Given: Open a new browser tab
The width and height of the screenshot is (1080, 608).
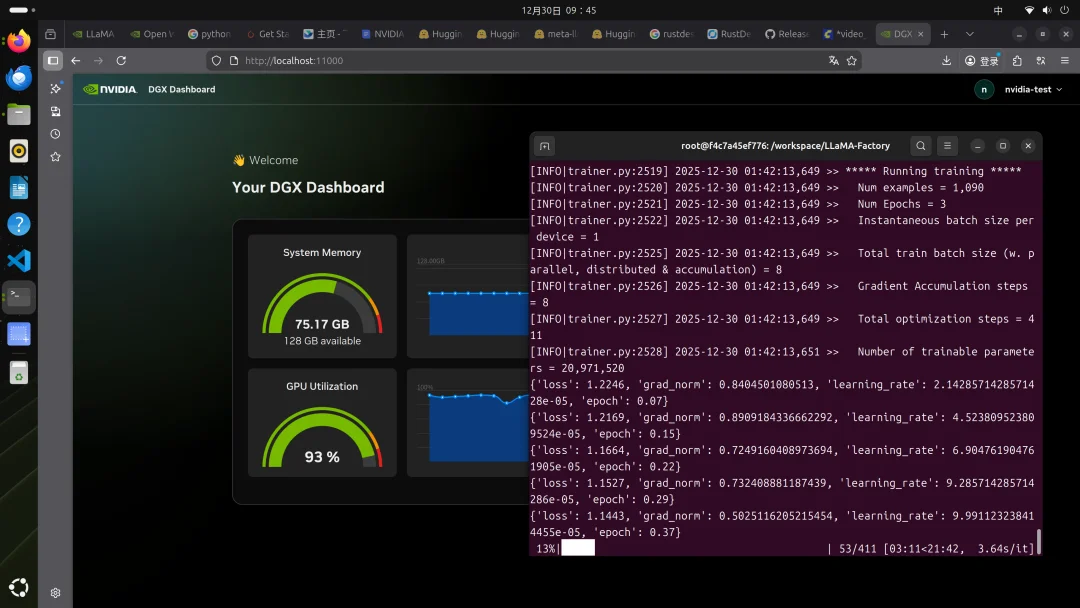Looking at the screenshot, I should 944,34.
